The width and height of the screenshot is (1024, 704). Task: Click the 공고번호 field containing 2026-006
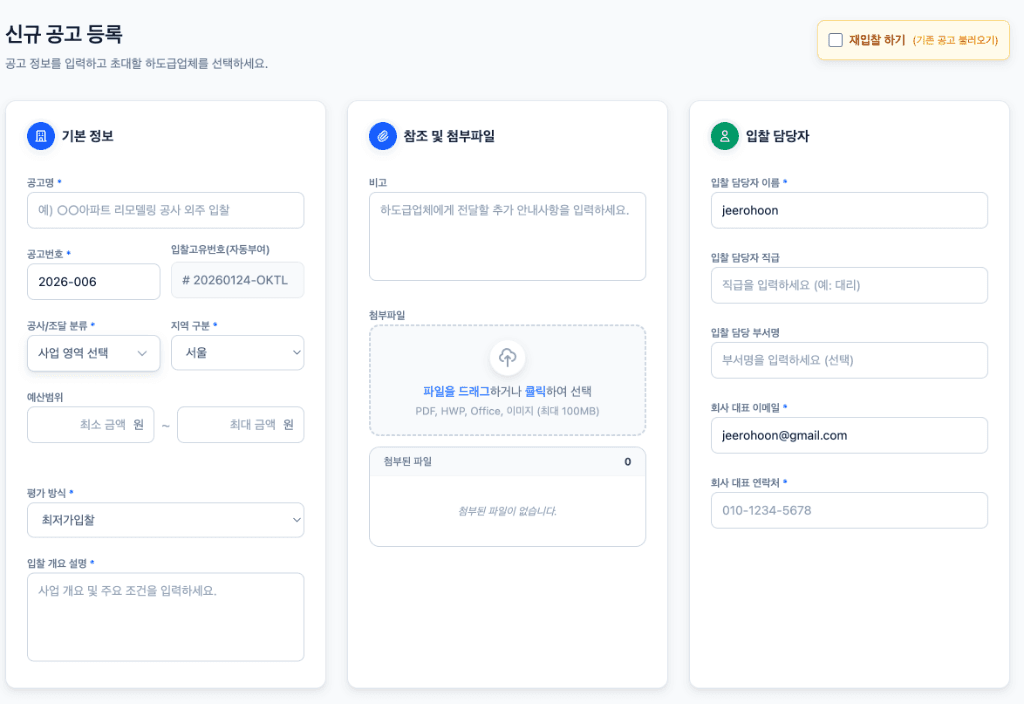pyautogui.click(x=93, y=282)
